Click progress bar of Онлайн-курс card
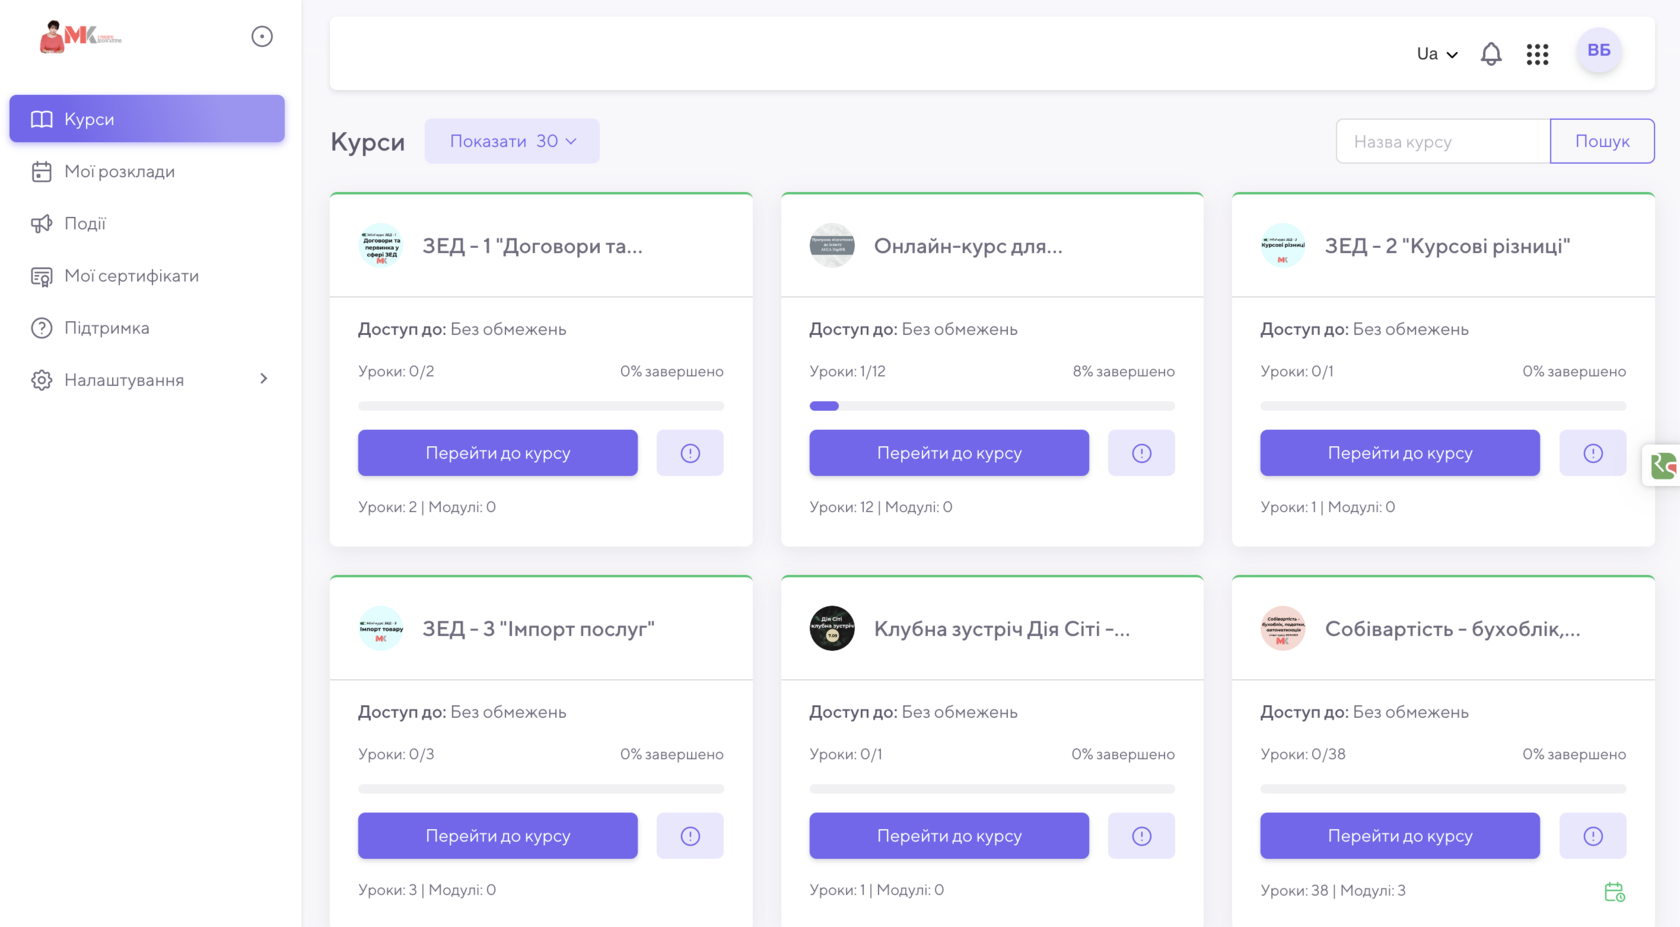This screenshot has width=1680, height=927. pos(991,406)
